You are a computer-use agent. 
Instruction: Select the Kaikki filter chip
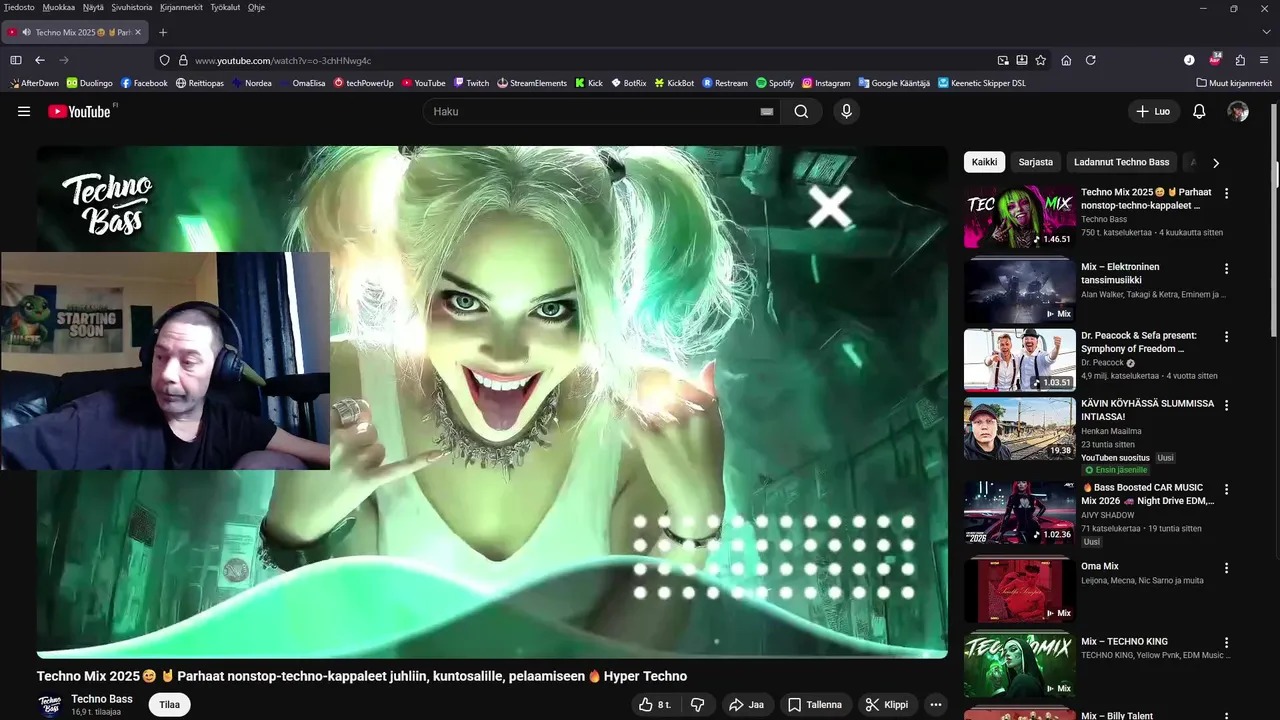pyautogui.click(x=984, y=162)
